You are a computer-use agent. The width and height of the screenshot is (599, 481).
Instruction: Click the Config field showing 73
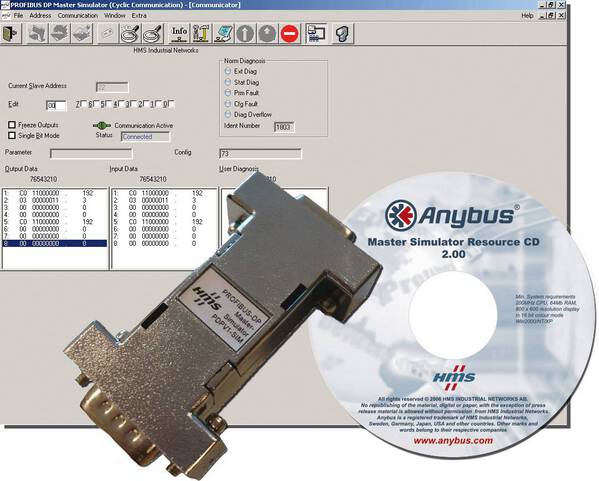pos(261,154)
